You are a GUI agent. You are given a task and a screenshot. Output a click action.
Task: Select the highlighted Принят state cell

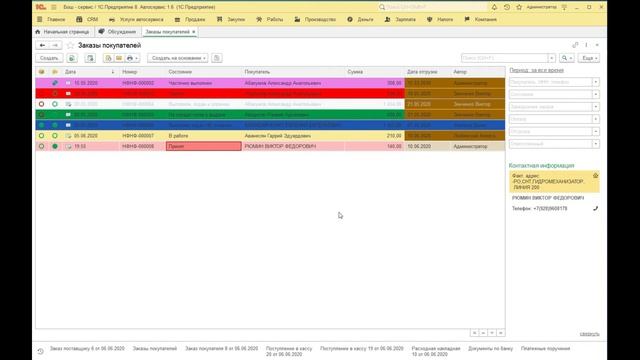tap(204, 146)
